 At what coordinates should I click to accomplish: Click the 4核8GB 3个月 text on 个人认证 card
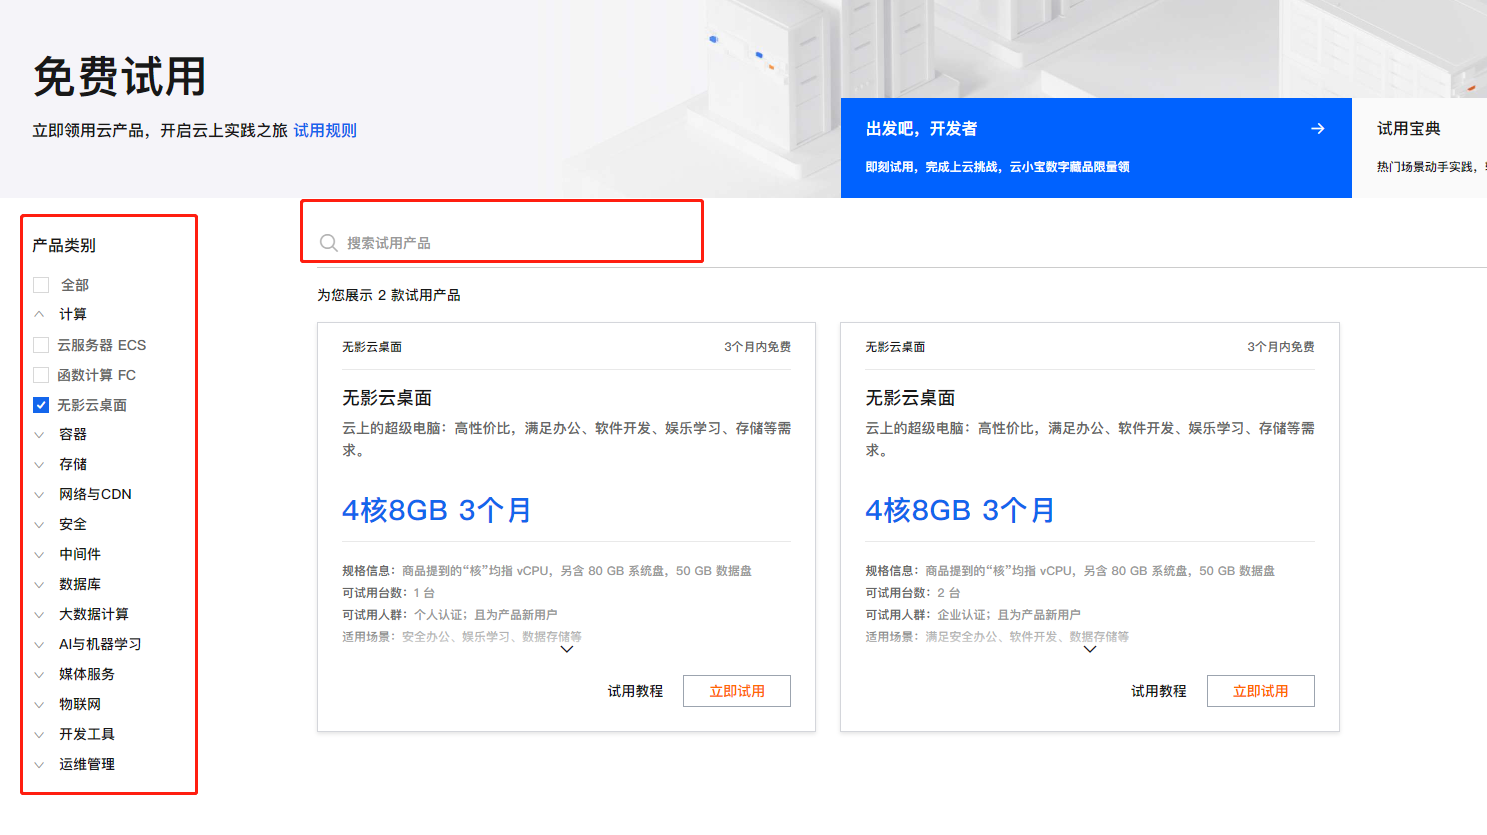coord(437,510)
